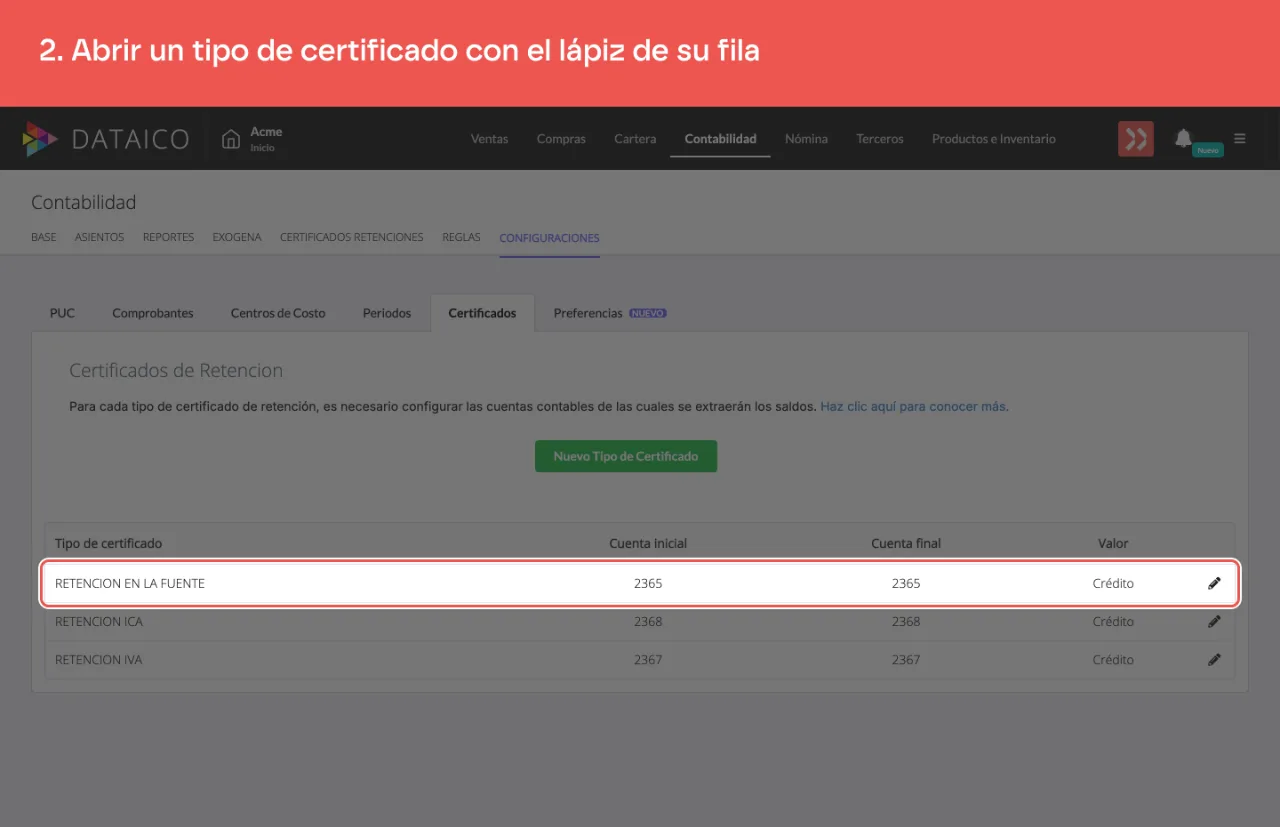The height and width of the screenshot is (827, 1280).
Task: Edit RETENCION ICA with pencil icon
Action: [x=1214, y=621]
